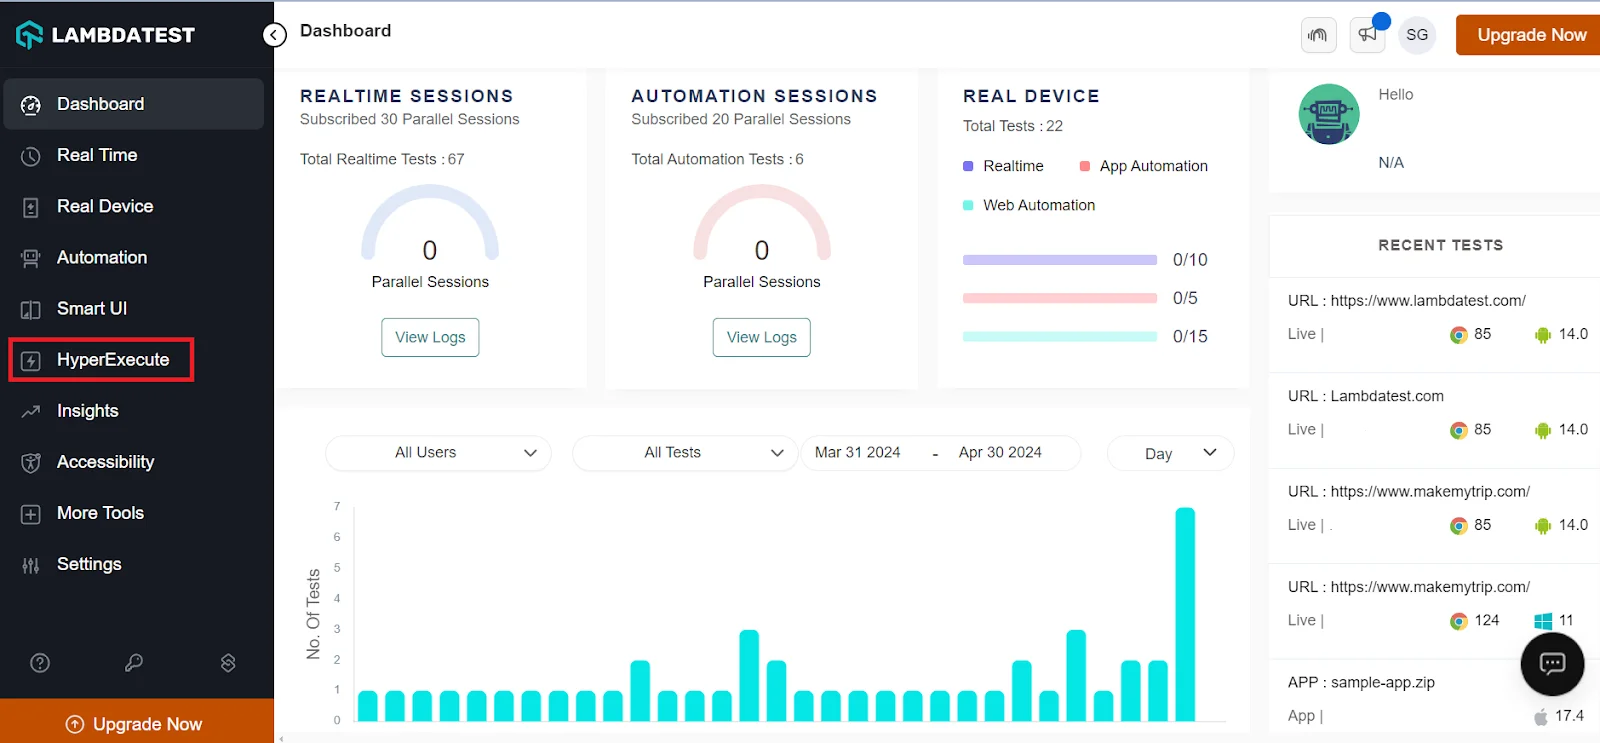View Logs for Realtime Sessions
Image resolution: width=1600 pixels, height=743 pixels.
[430, 337]
